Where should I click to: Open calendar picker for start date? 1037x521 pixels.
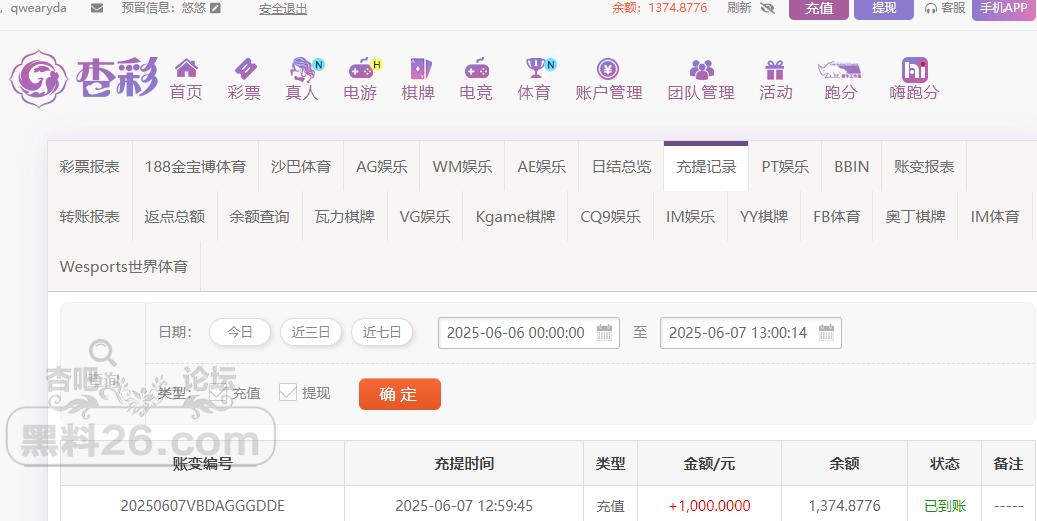pos(605,333)
